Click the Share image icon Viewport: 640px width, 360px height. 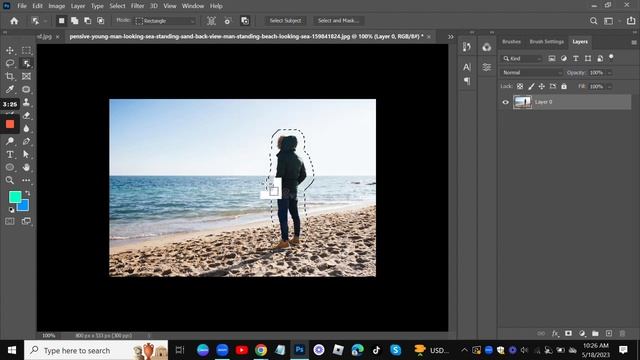[631, 20]
